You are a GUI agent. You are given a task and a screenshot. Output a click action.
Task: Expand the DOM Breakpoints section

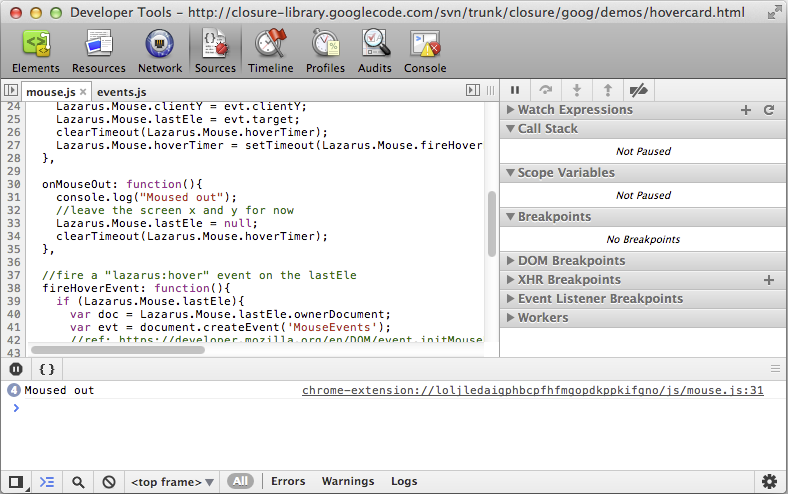pos(571,261)
